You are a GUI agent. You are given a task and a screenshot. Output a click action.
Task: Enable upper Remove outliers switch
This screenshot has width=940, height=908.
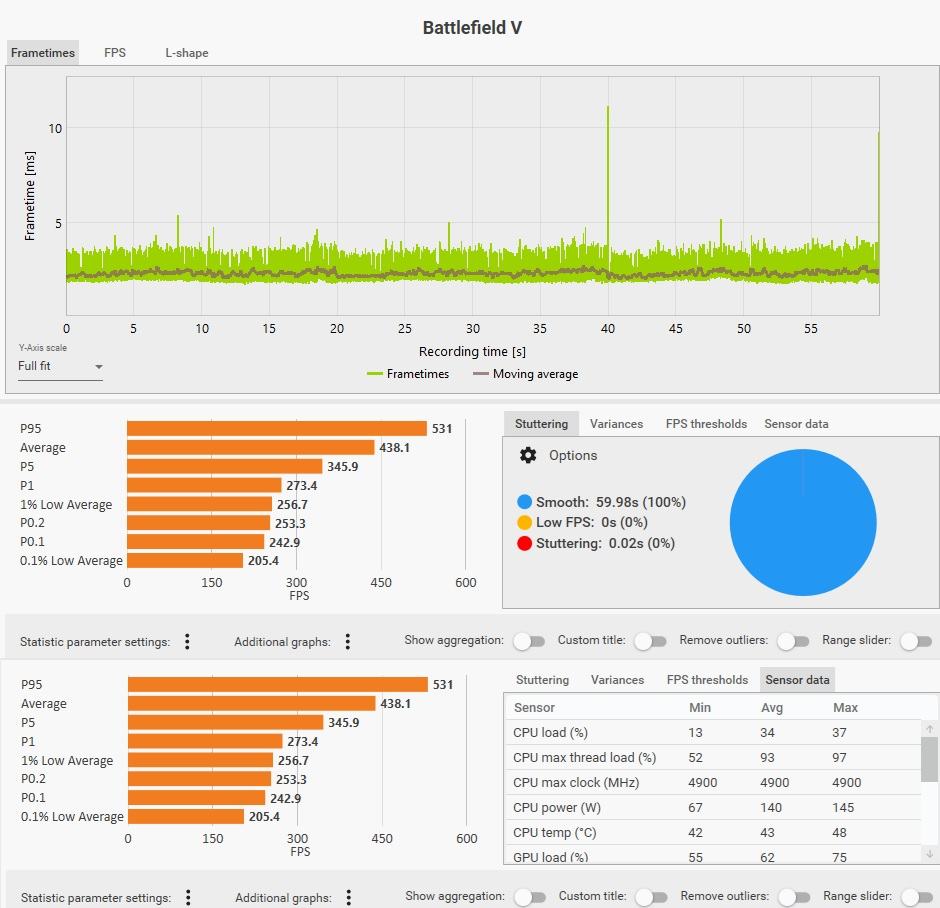pos(793,641)
